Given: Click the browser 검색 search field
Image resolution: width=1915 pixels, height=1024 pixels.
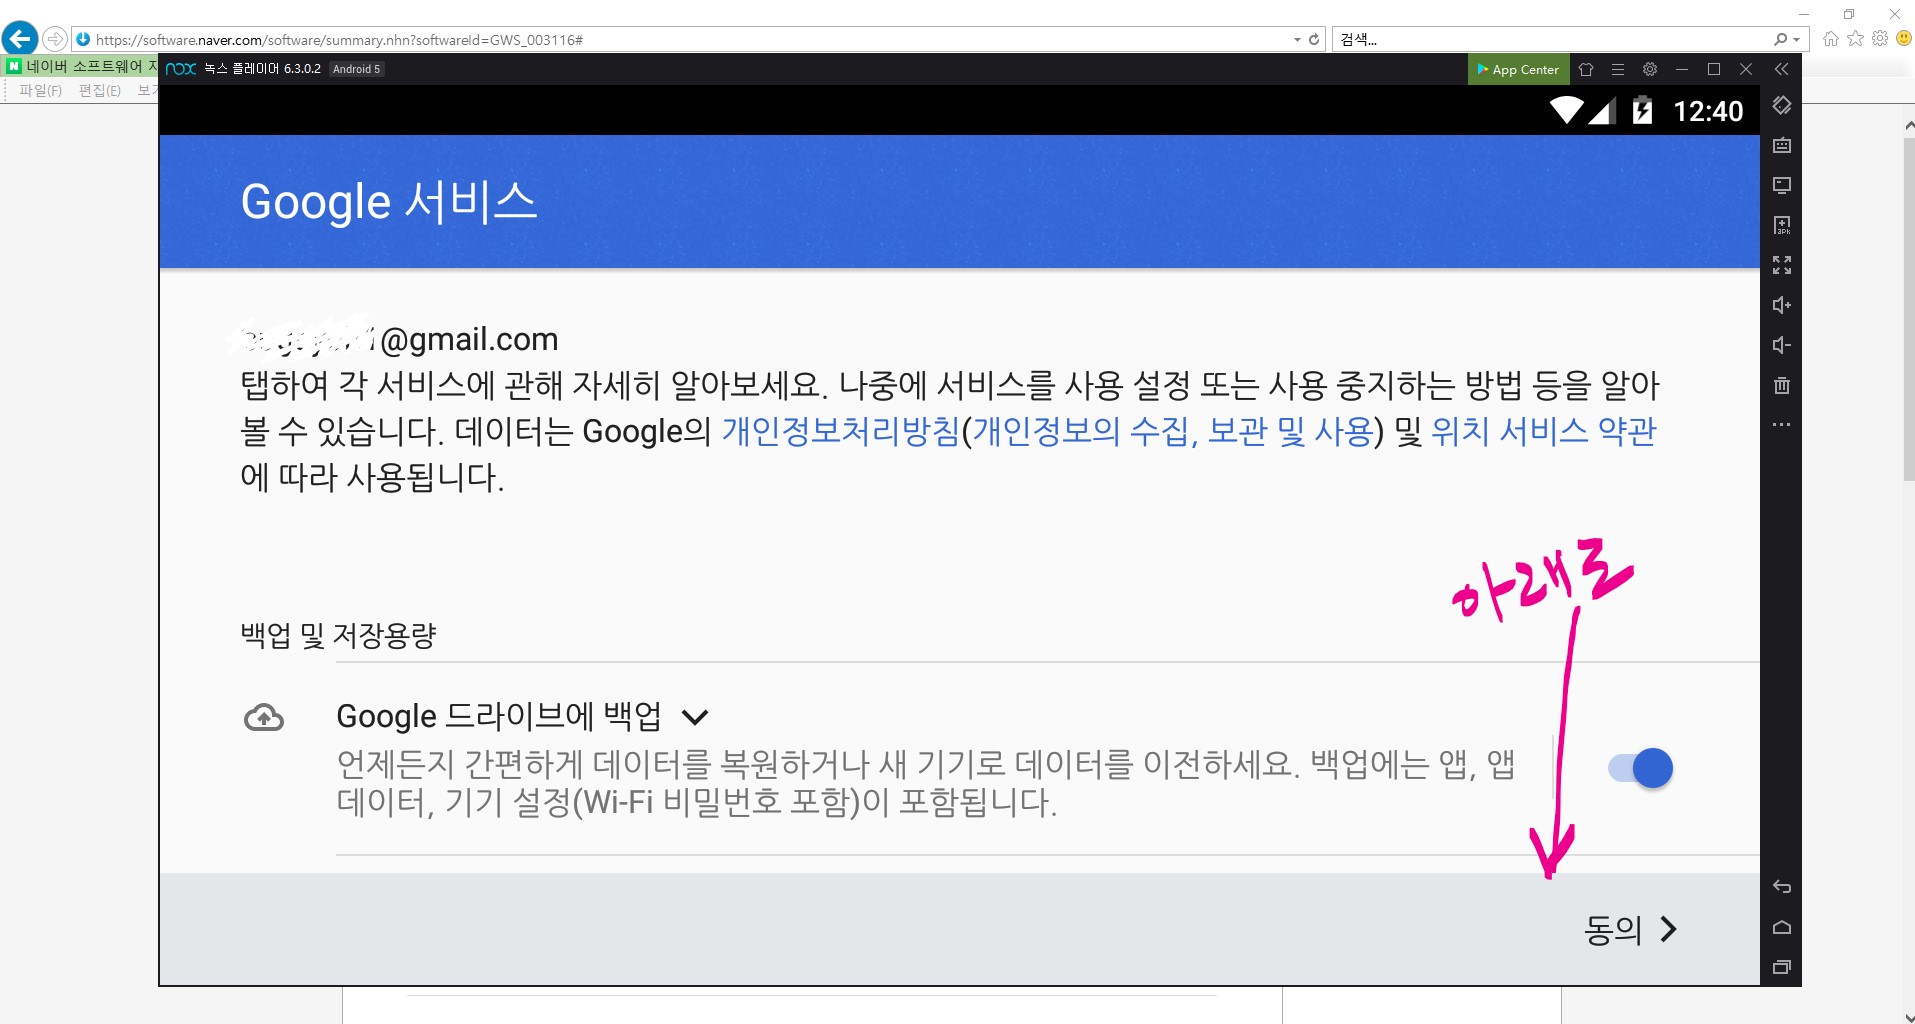Looking at the screenshot, I should [x=1550, y=40].
